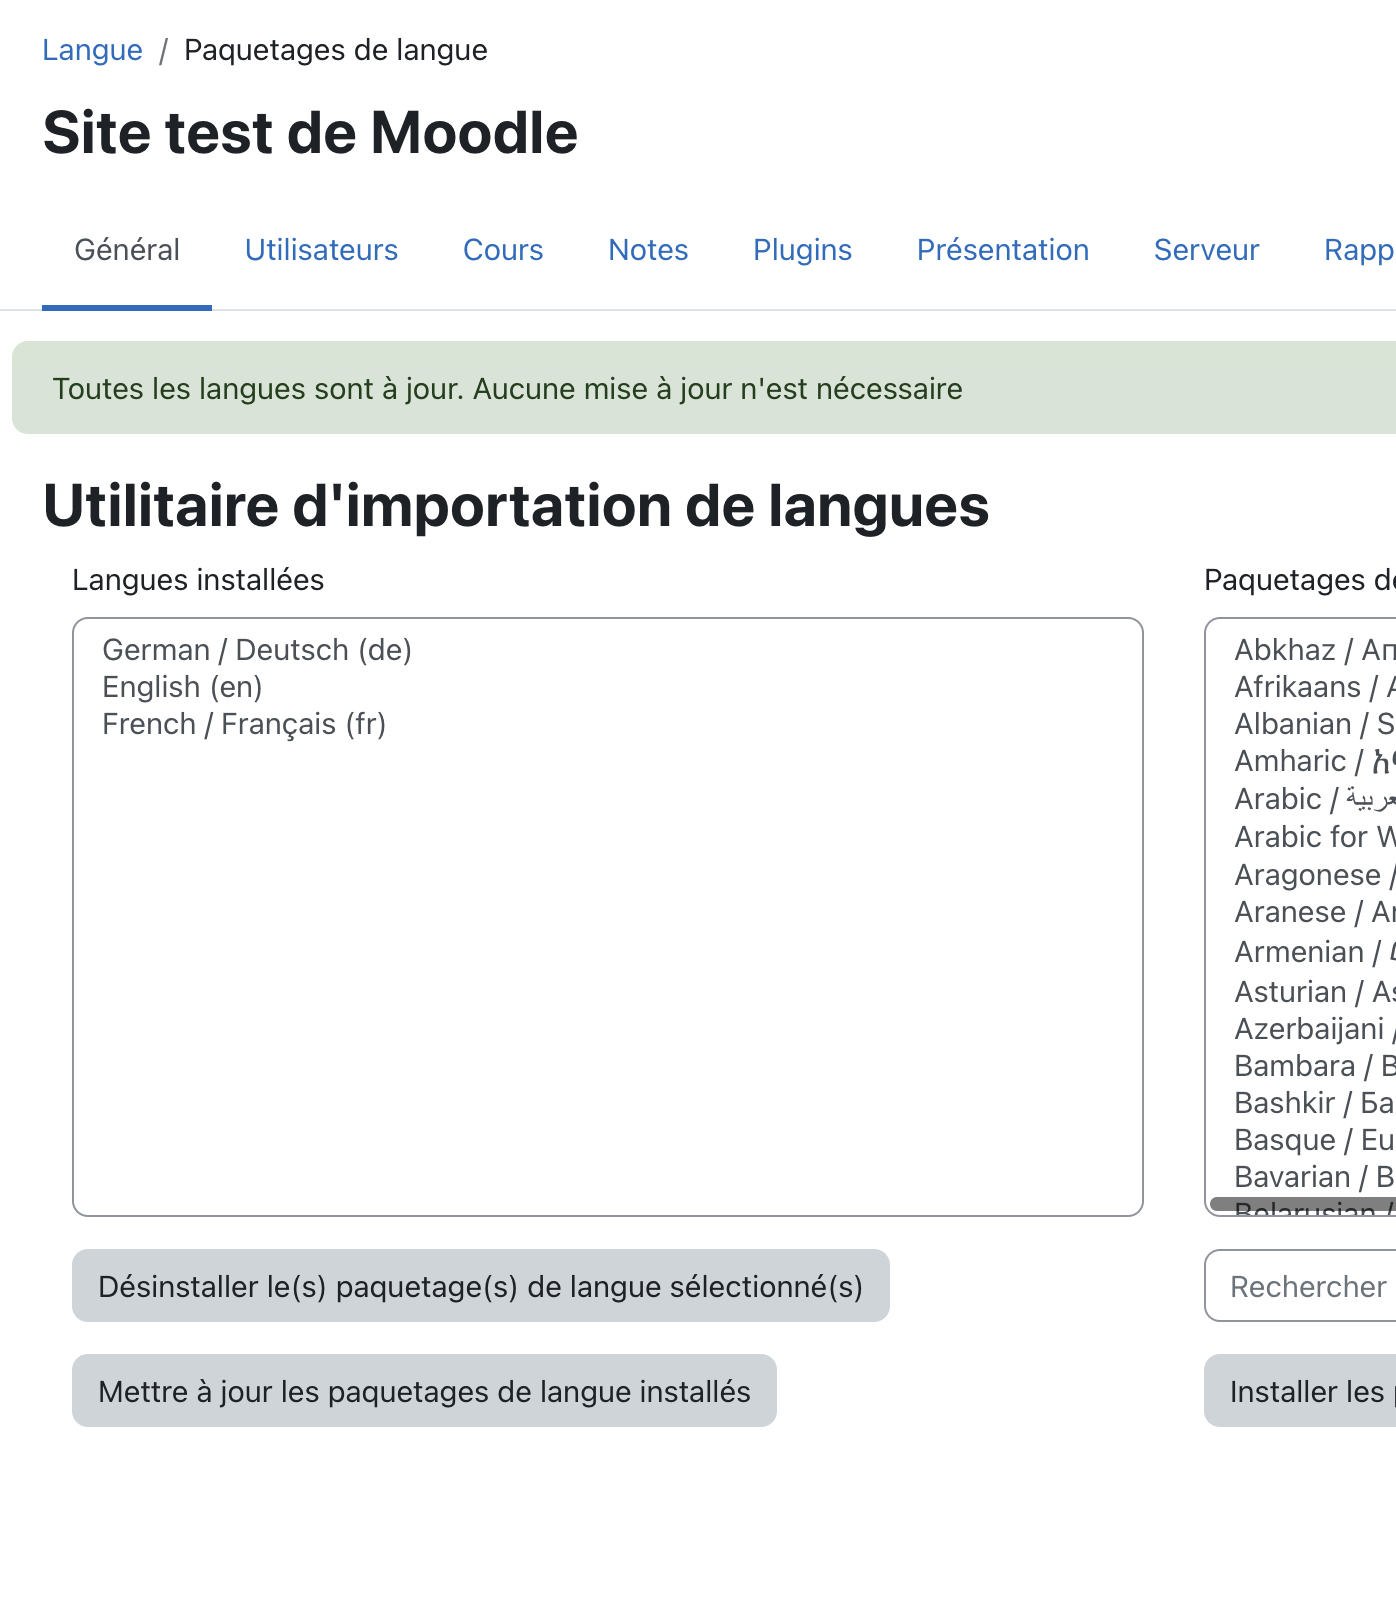The image size is (1396, 1604).
Task: Open the Cours tab
Action: click(x=503, y=250)
